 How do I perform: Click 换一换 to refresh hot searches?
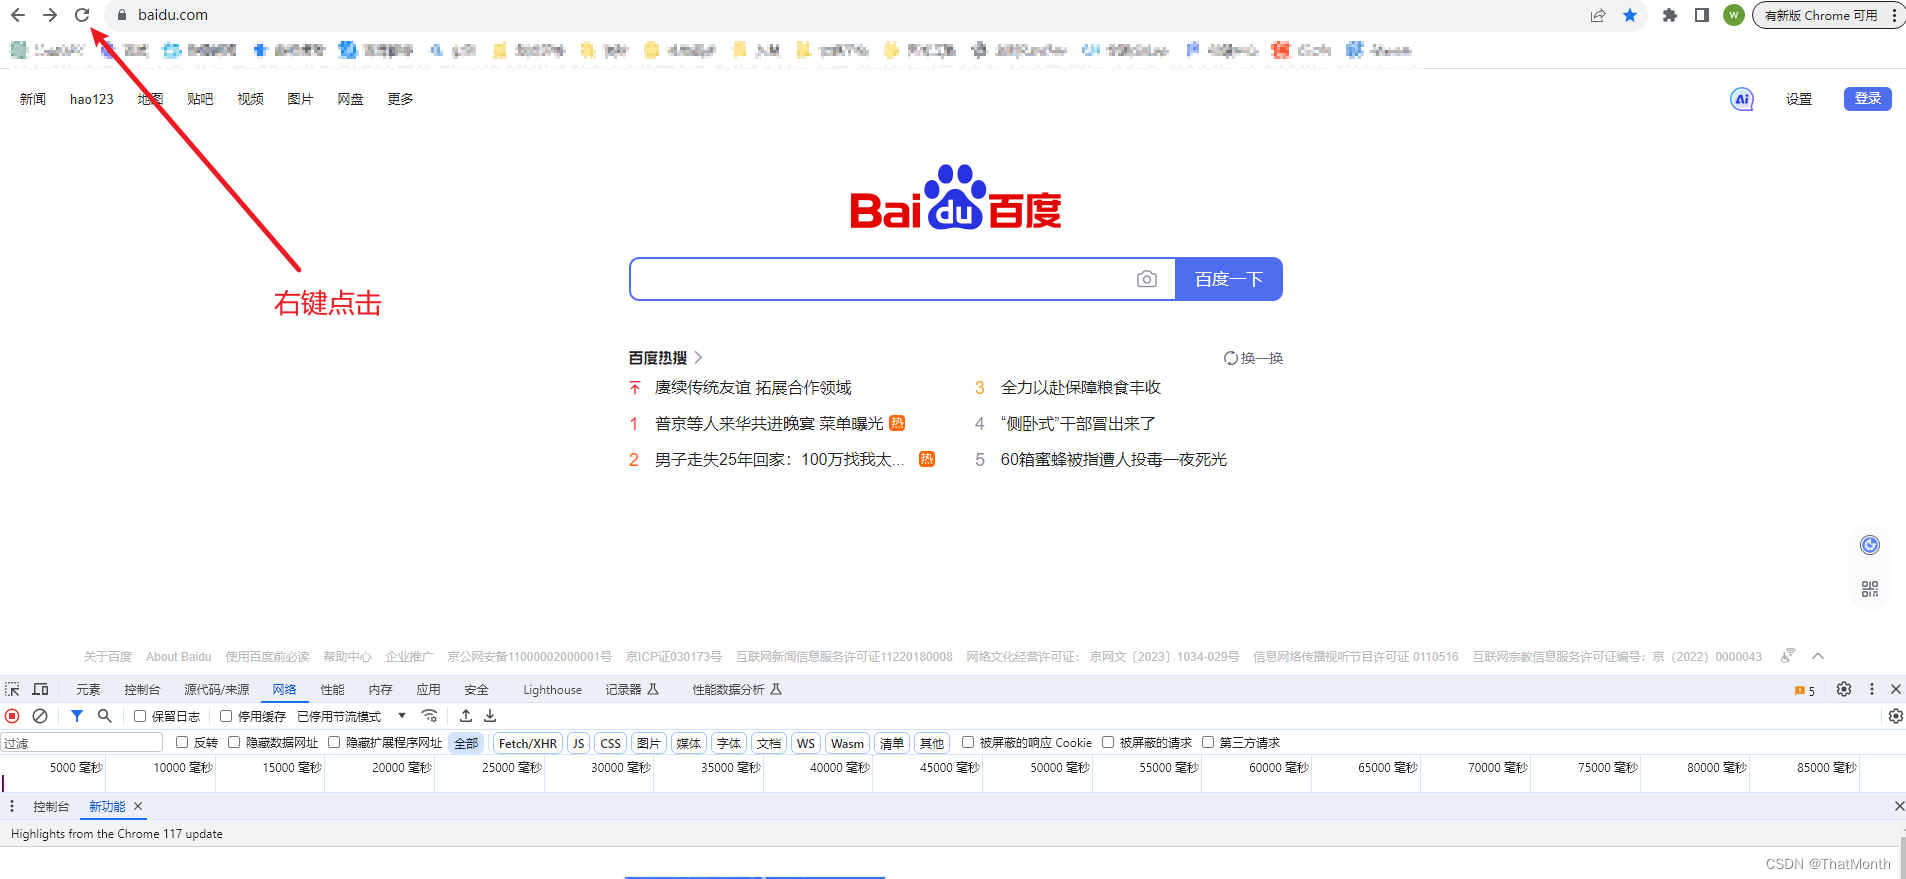[x=1254, y=358]
